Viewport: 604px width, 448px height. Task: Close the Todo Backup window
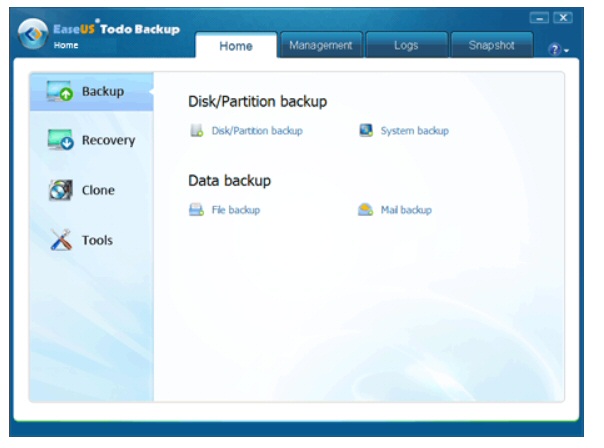(x=563, y=18)
